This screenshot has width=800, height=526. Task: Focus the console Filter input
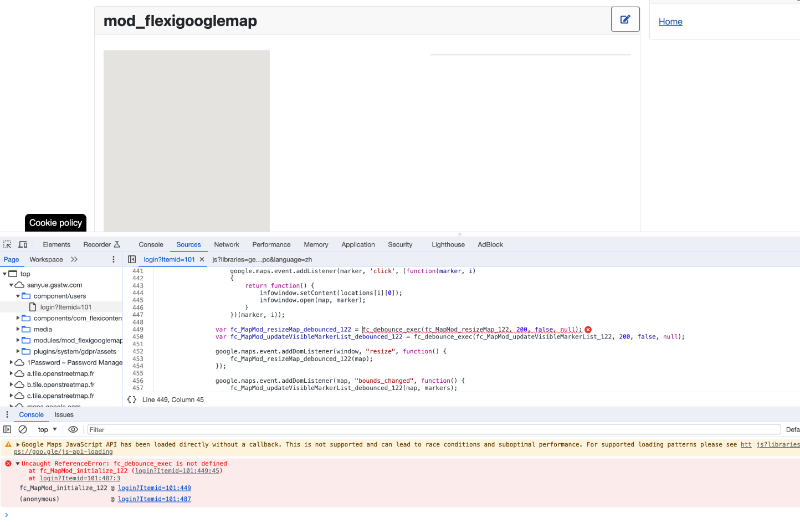434,430
